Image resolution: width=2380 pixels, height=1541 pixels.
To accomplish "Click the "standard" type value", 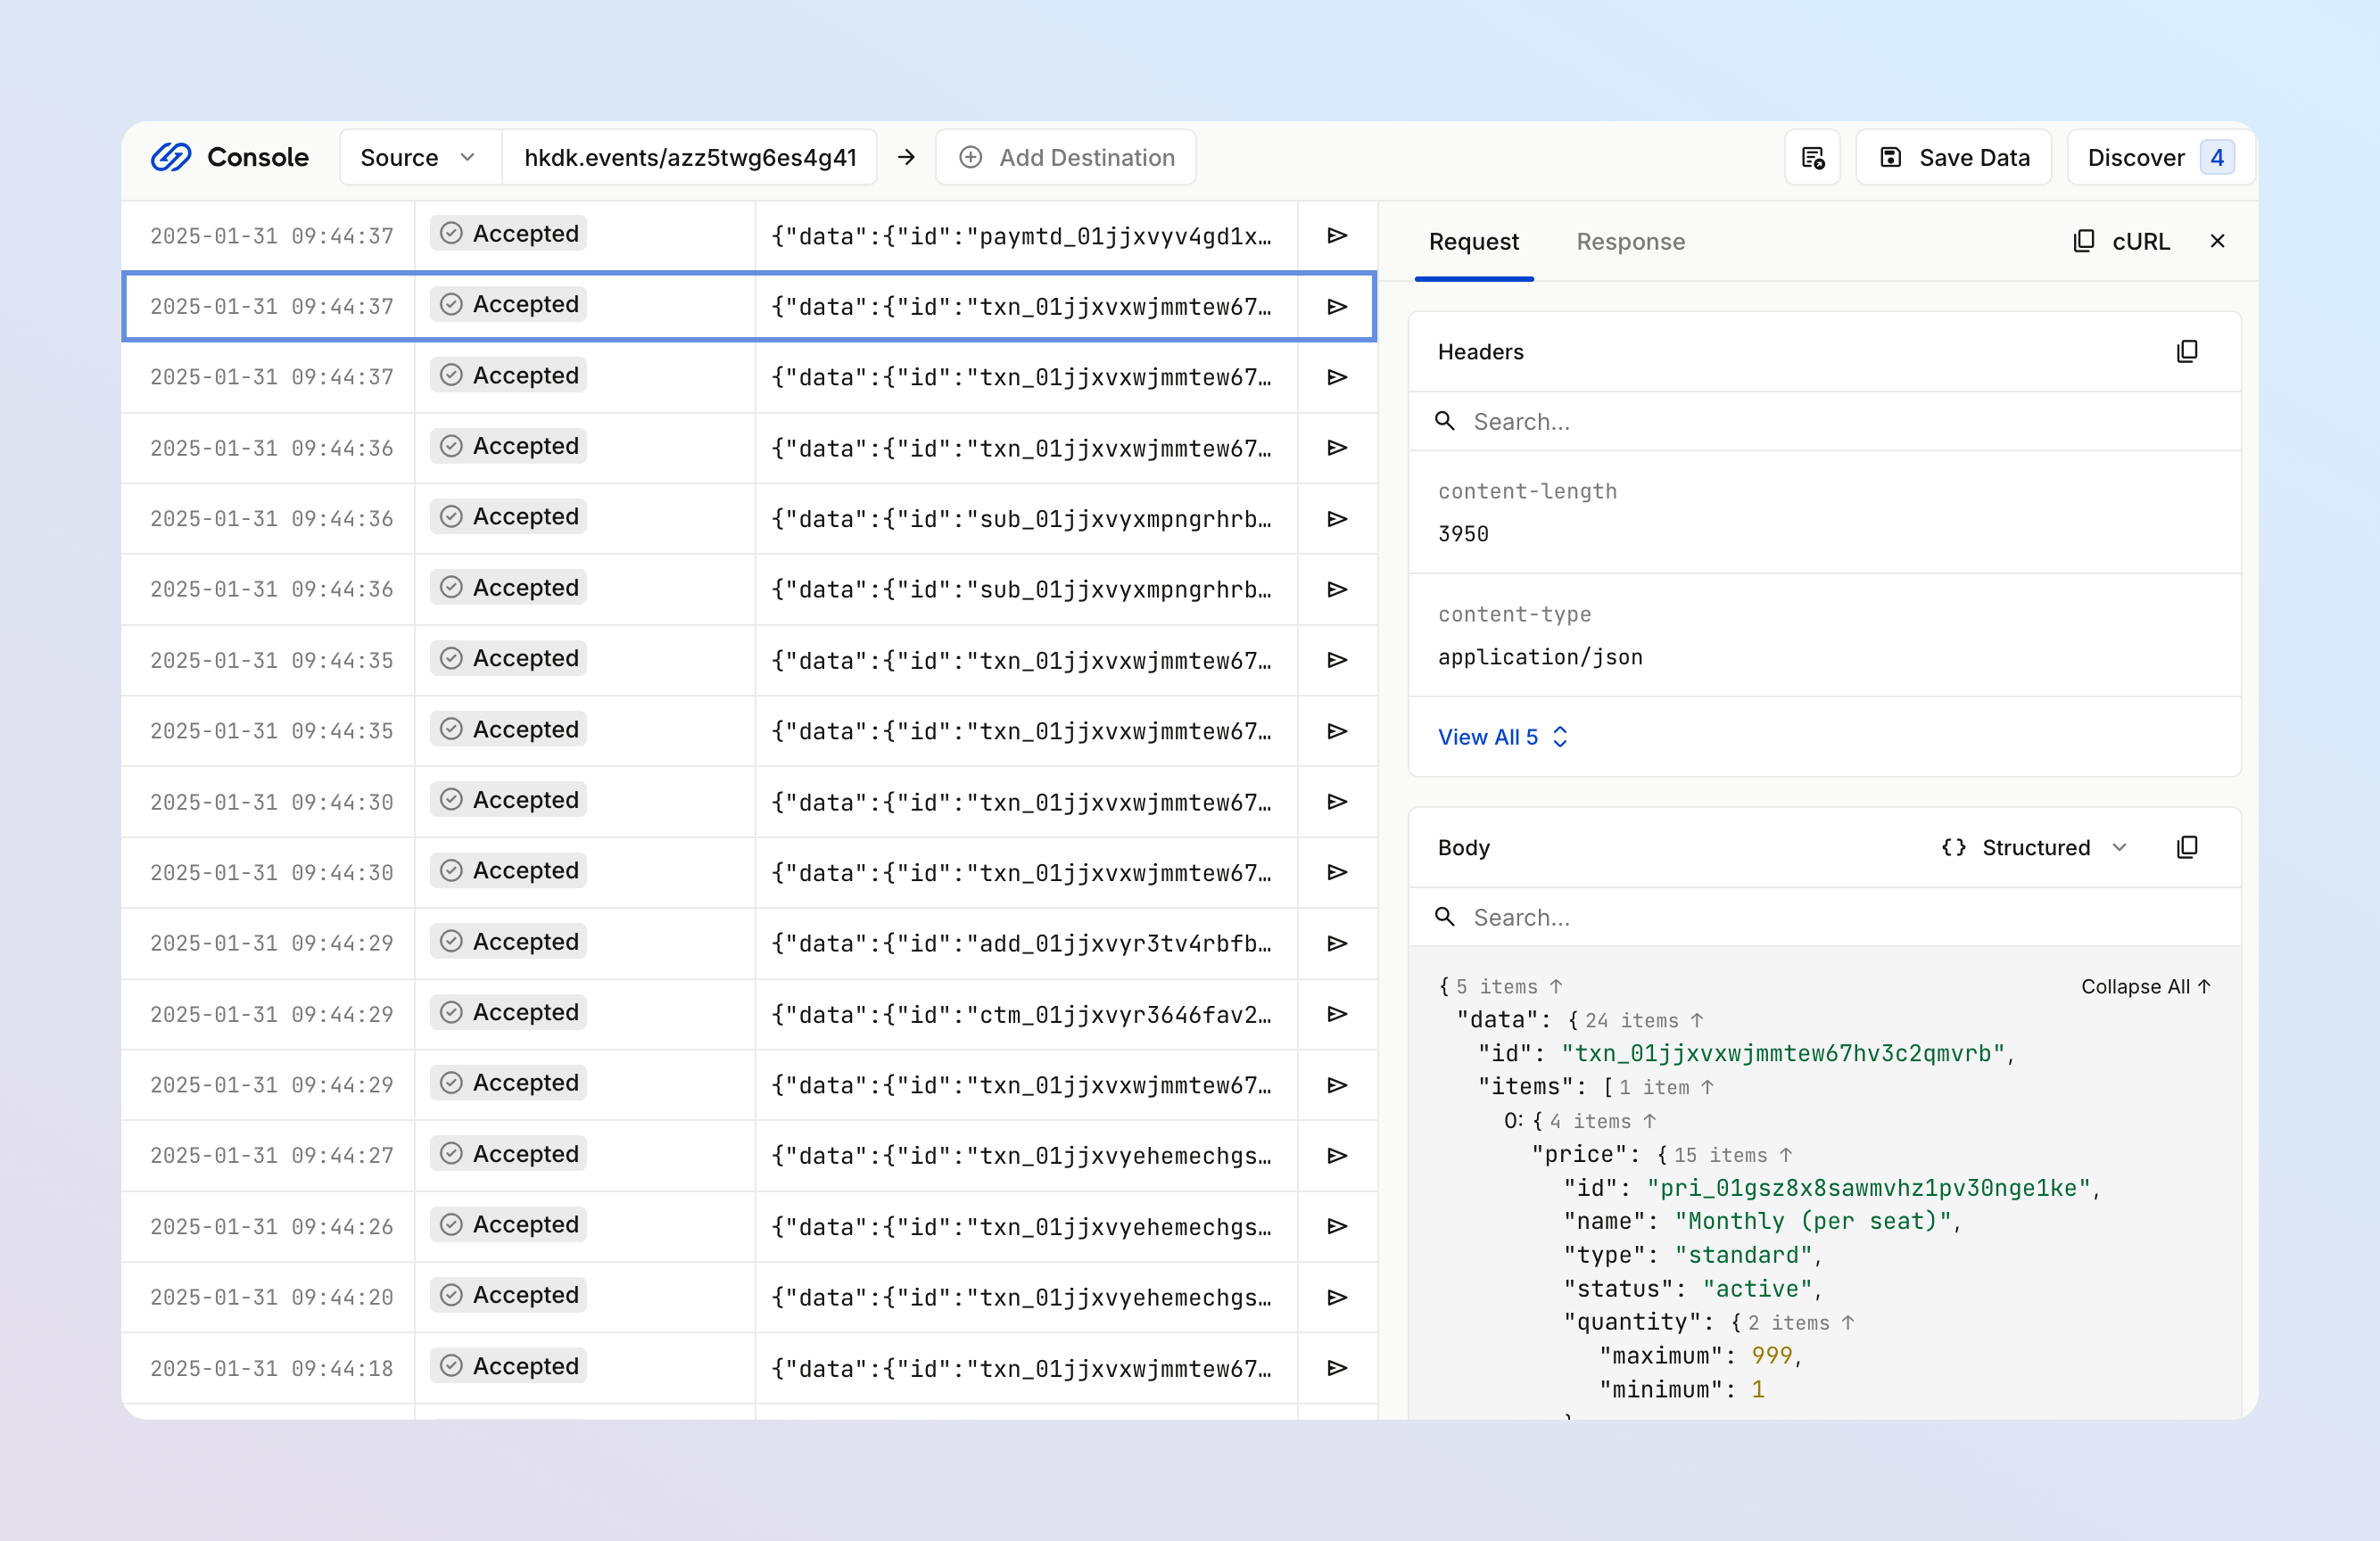I will point(1743,1254).
